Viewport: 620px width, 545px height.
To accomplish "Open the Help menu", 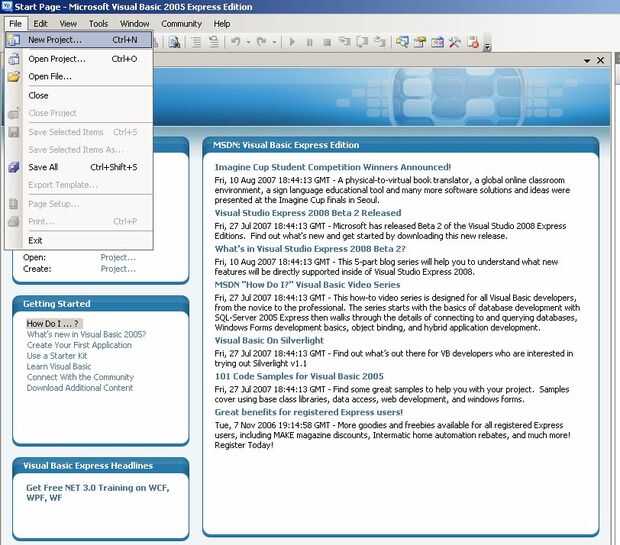I will [222, 24].
